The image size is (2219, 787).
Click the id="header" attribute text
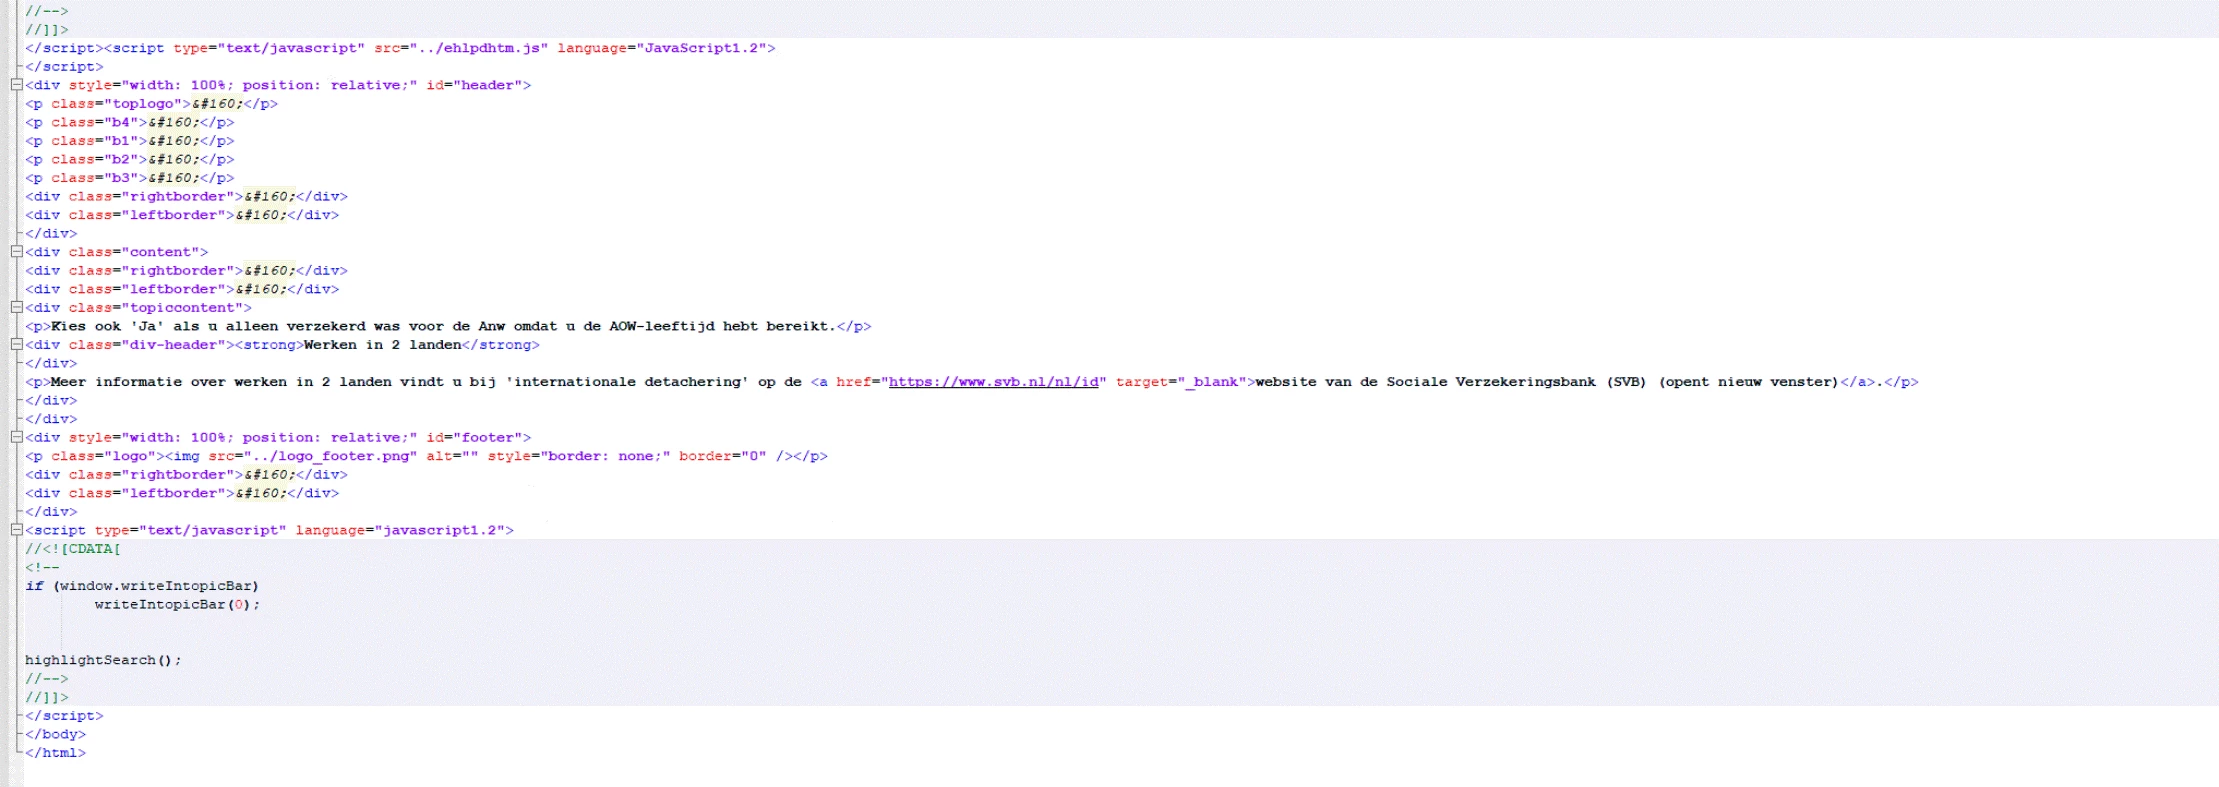click(x=474, y=85)
